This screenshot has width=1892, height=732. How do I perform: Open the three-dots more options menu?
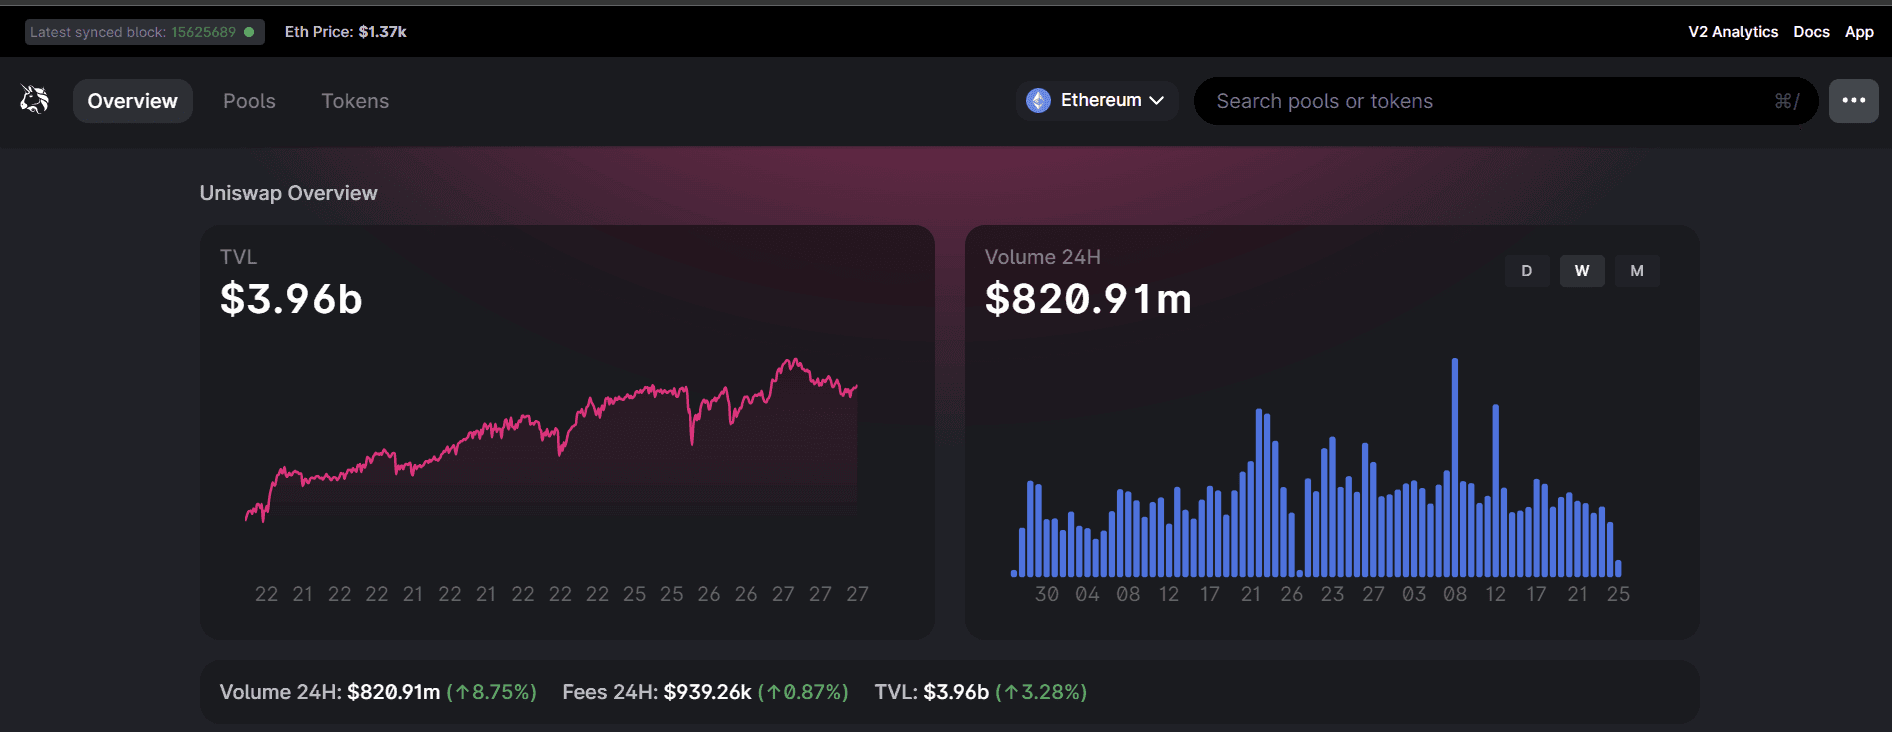[1853, 101]
